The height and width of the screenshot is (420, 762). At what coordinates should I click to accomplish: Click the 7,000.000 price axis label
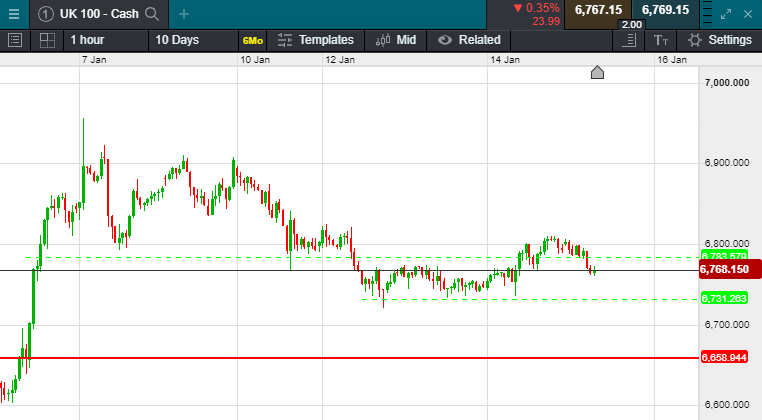point(727,83)
